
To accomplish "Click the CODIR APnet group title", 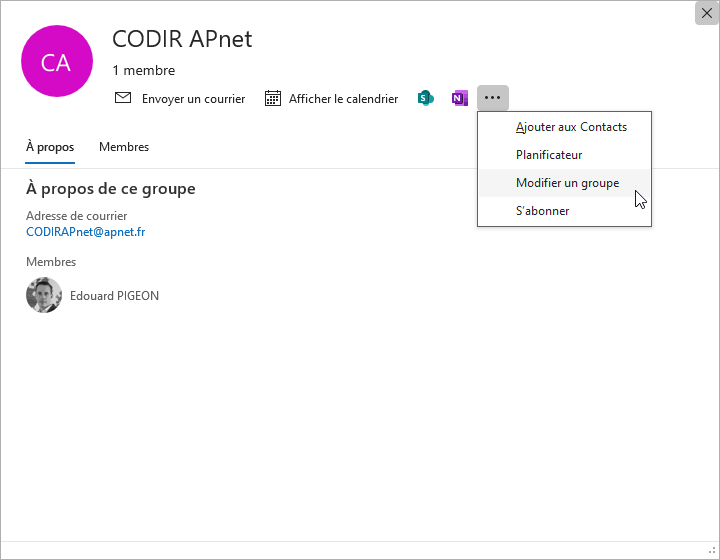I will pyautogui.click(x=182, y=39).
